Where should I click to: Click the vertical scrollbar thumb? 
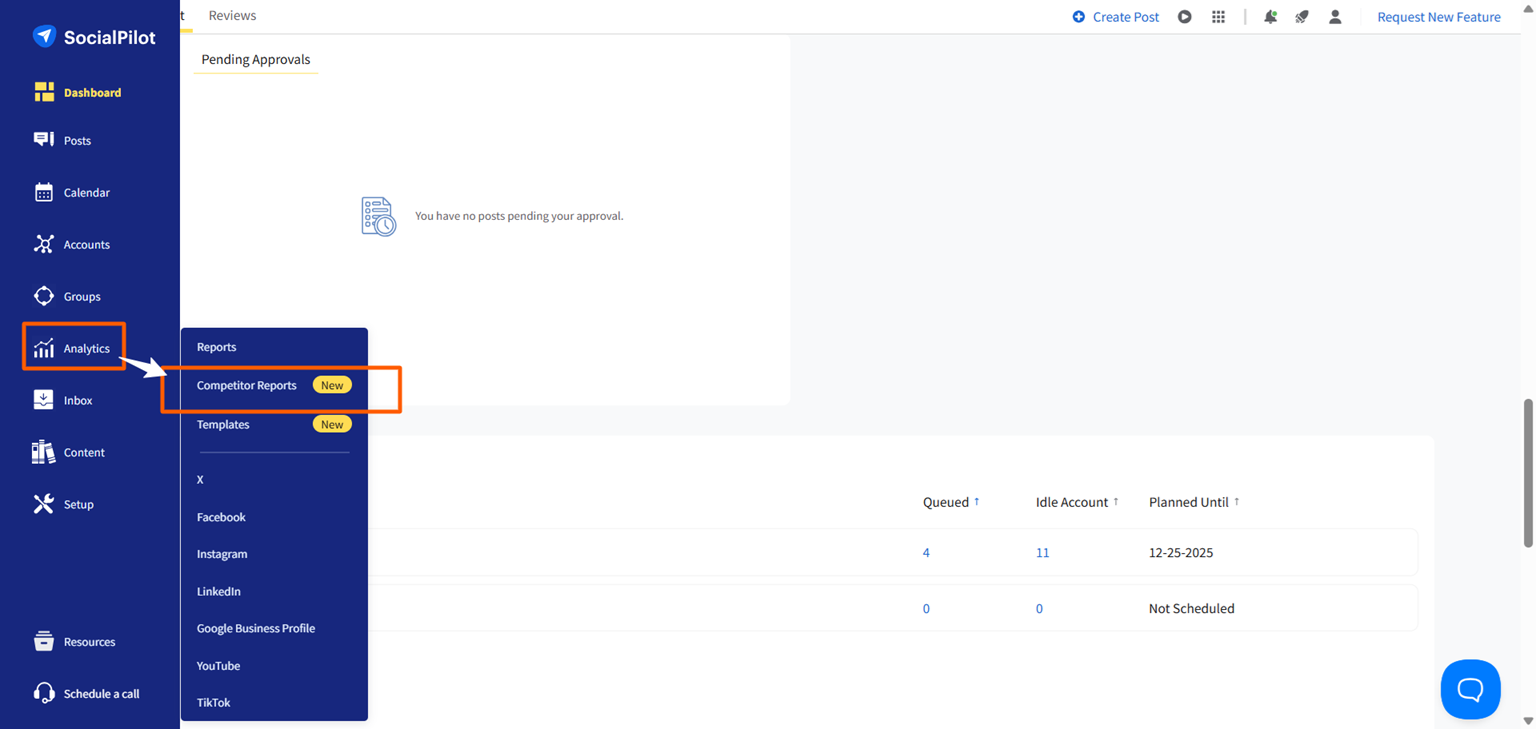coord(1527,473)
